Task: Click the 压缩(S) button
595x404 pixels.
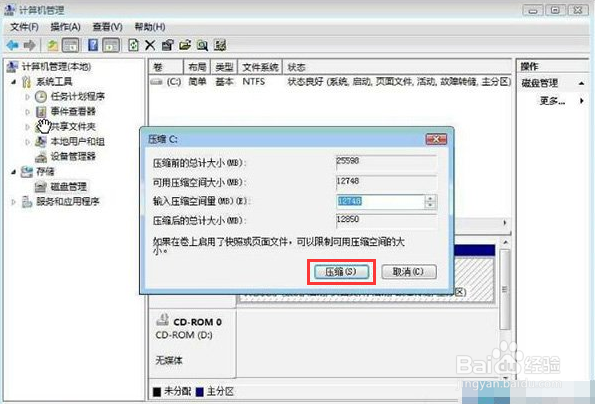Action: 341,272
